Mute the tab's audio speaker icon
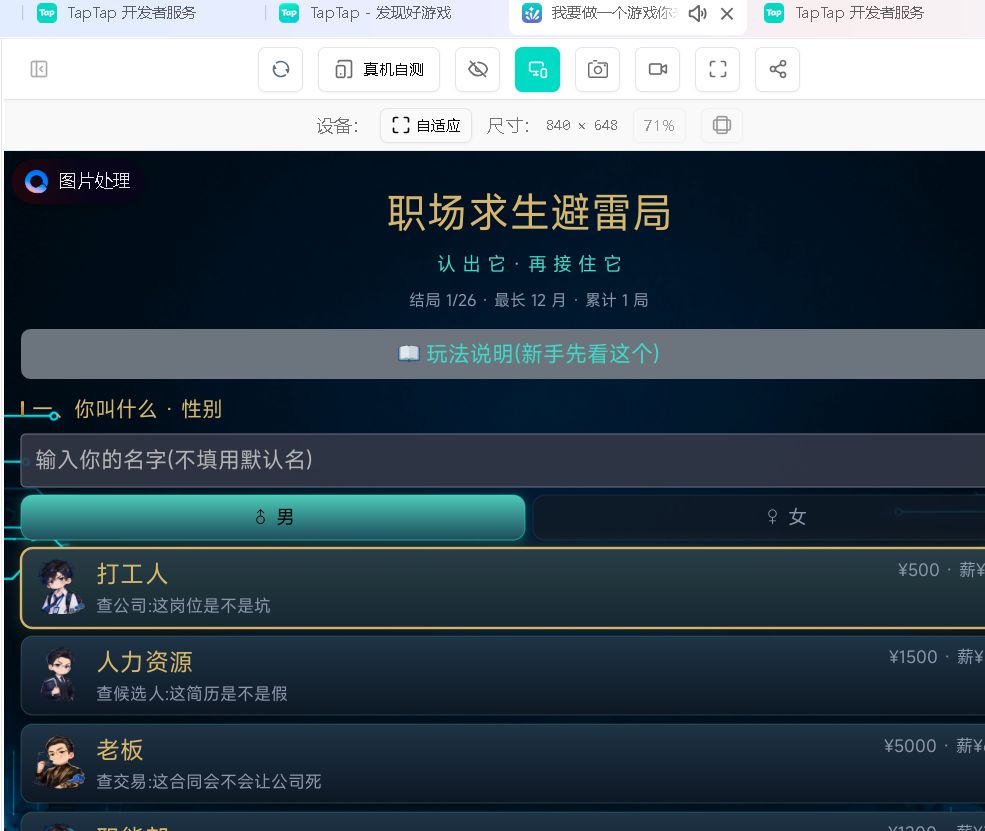Viewport: 985px width, 831px height. 697,14
